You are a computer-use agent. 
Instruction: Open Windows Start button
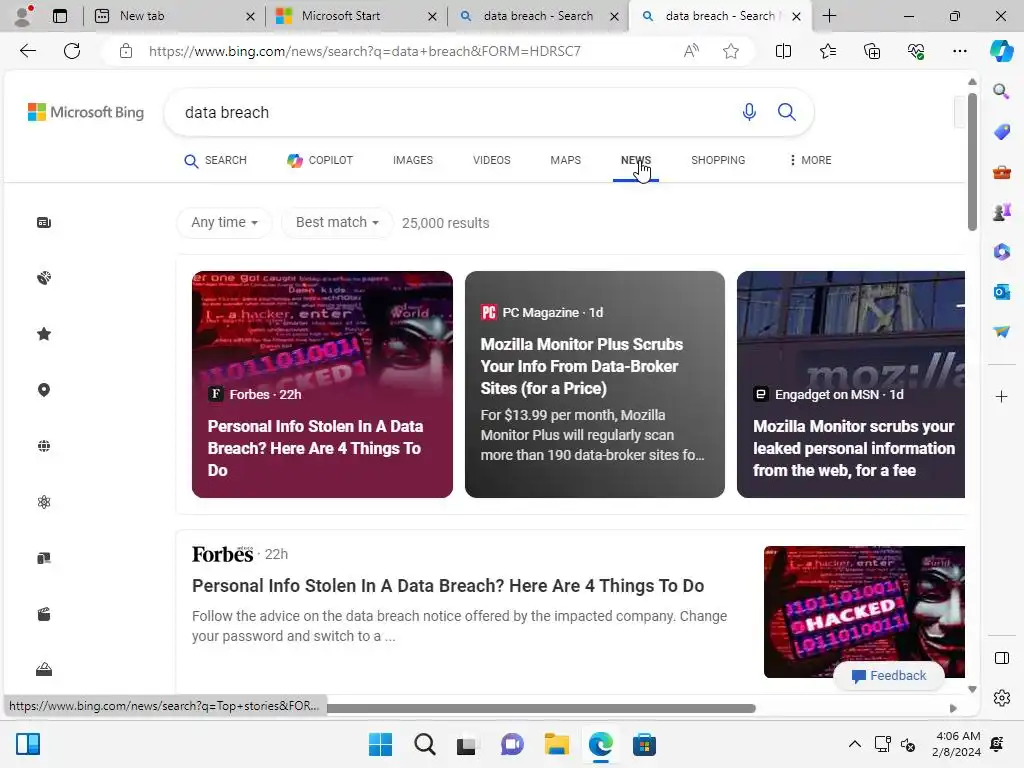(380, 744)
